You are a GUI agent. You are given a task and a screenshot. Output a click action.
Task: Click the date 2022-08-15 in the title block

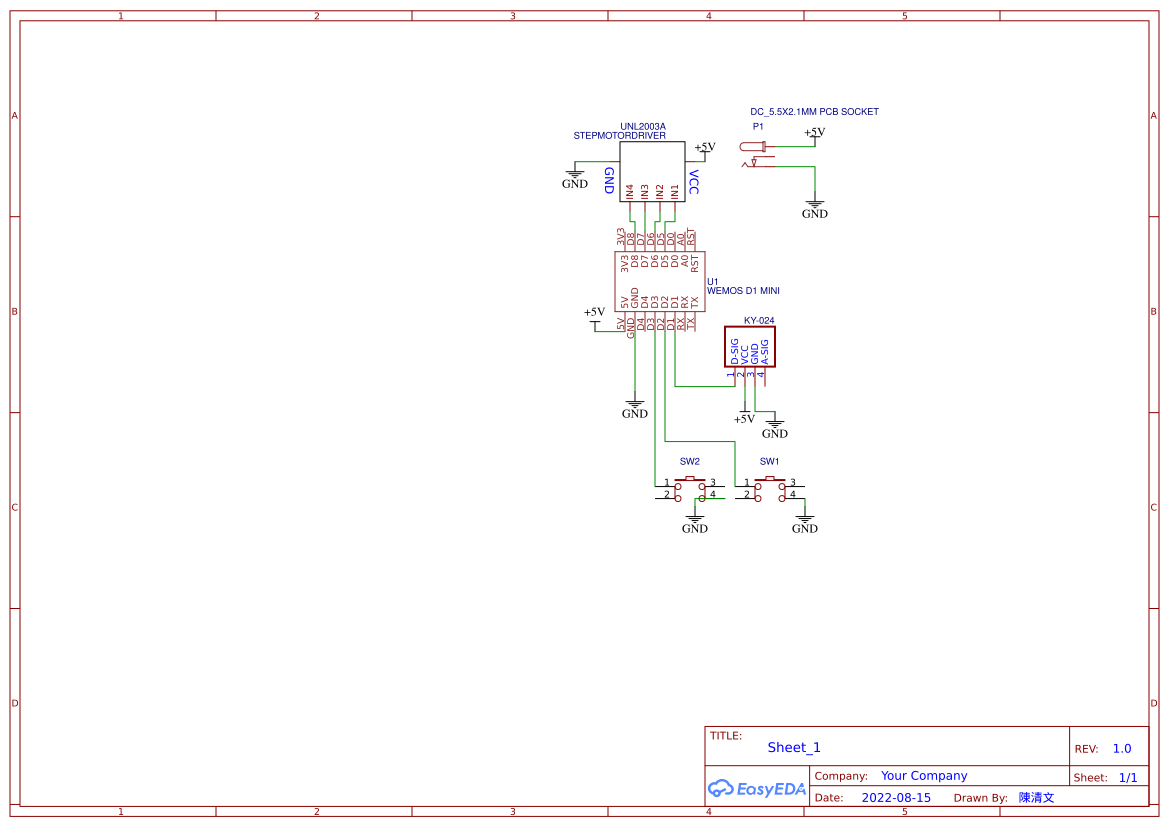click(x=896, y=797)
